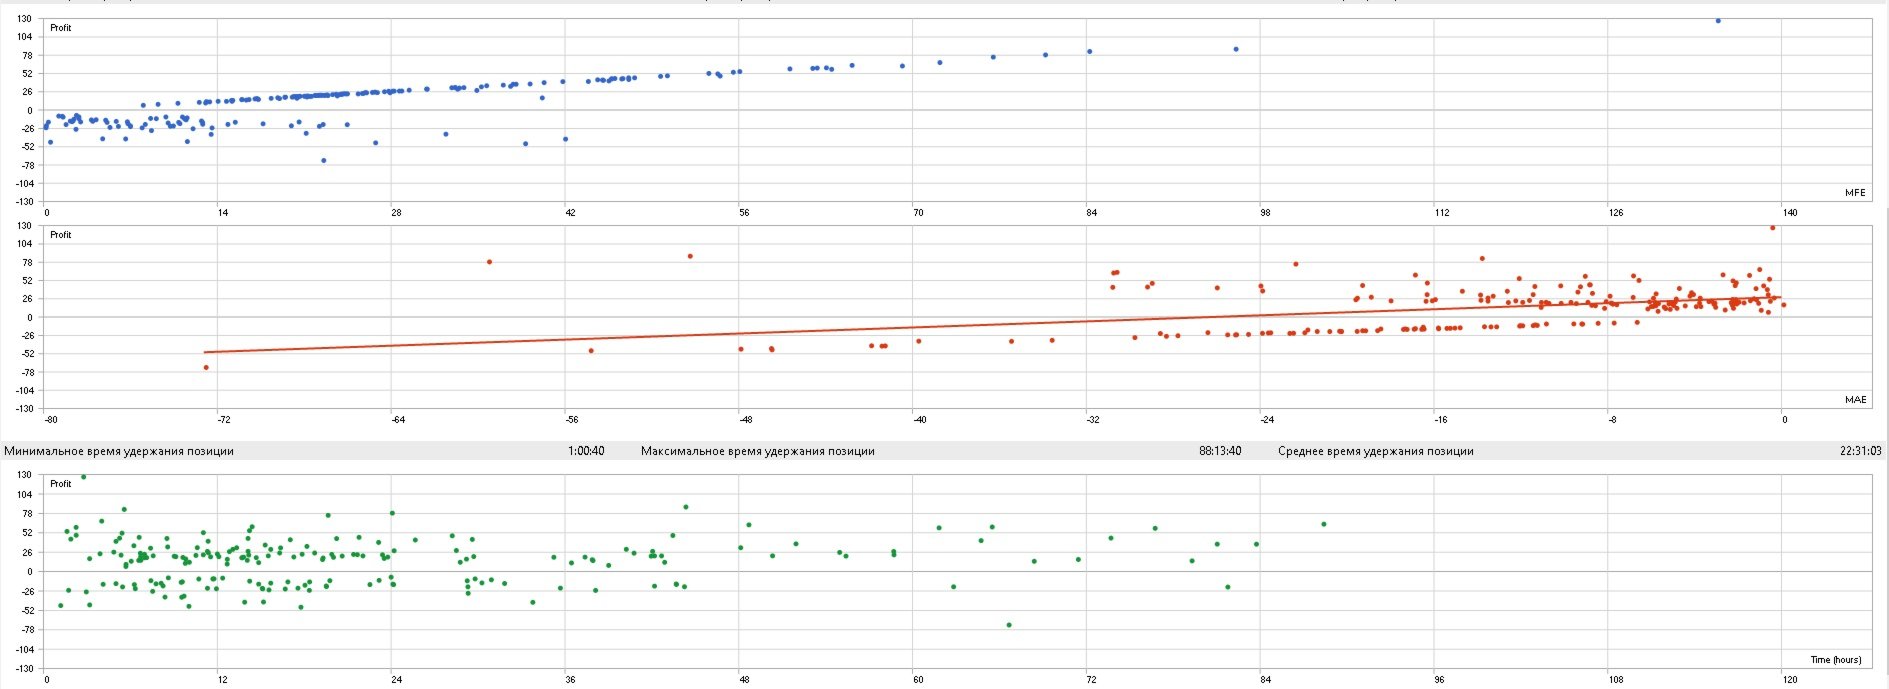Select the isolated blue point near MFE 96
1889x689 pixels.
(1236, 49)
